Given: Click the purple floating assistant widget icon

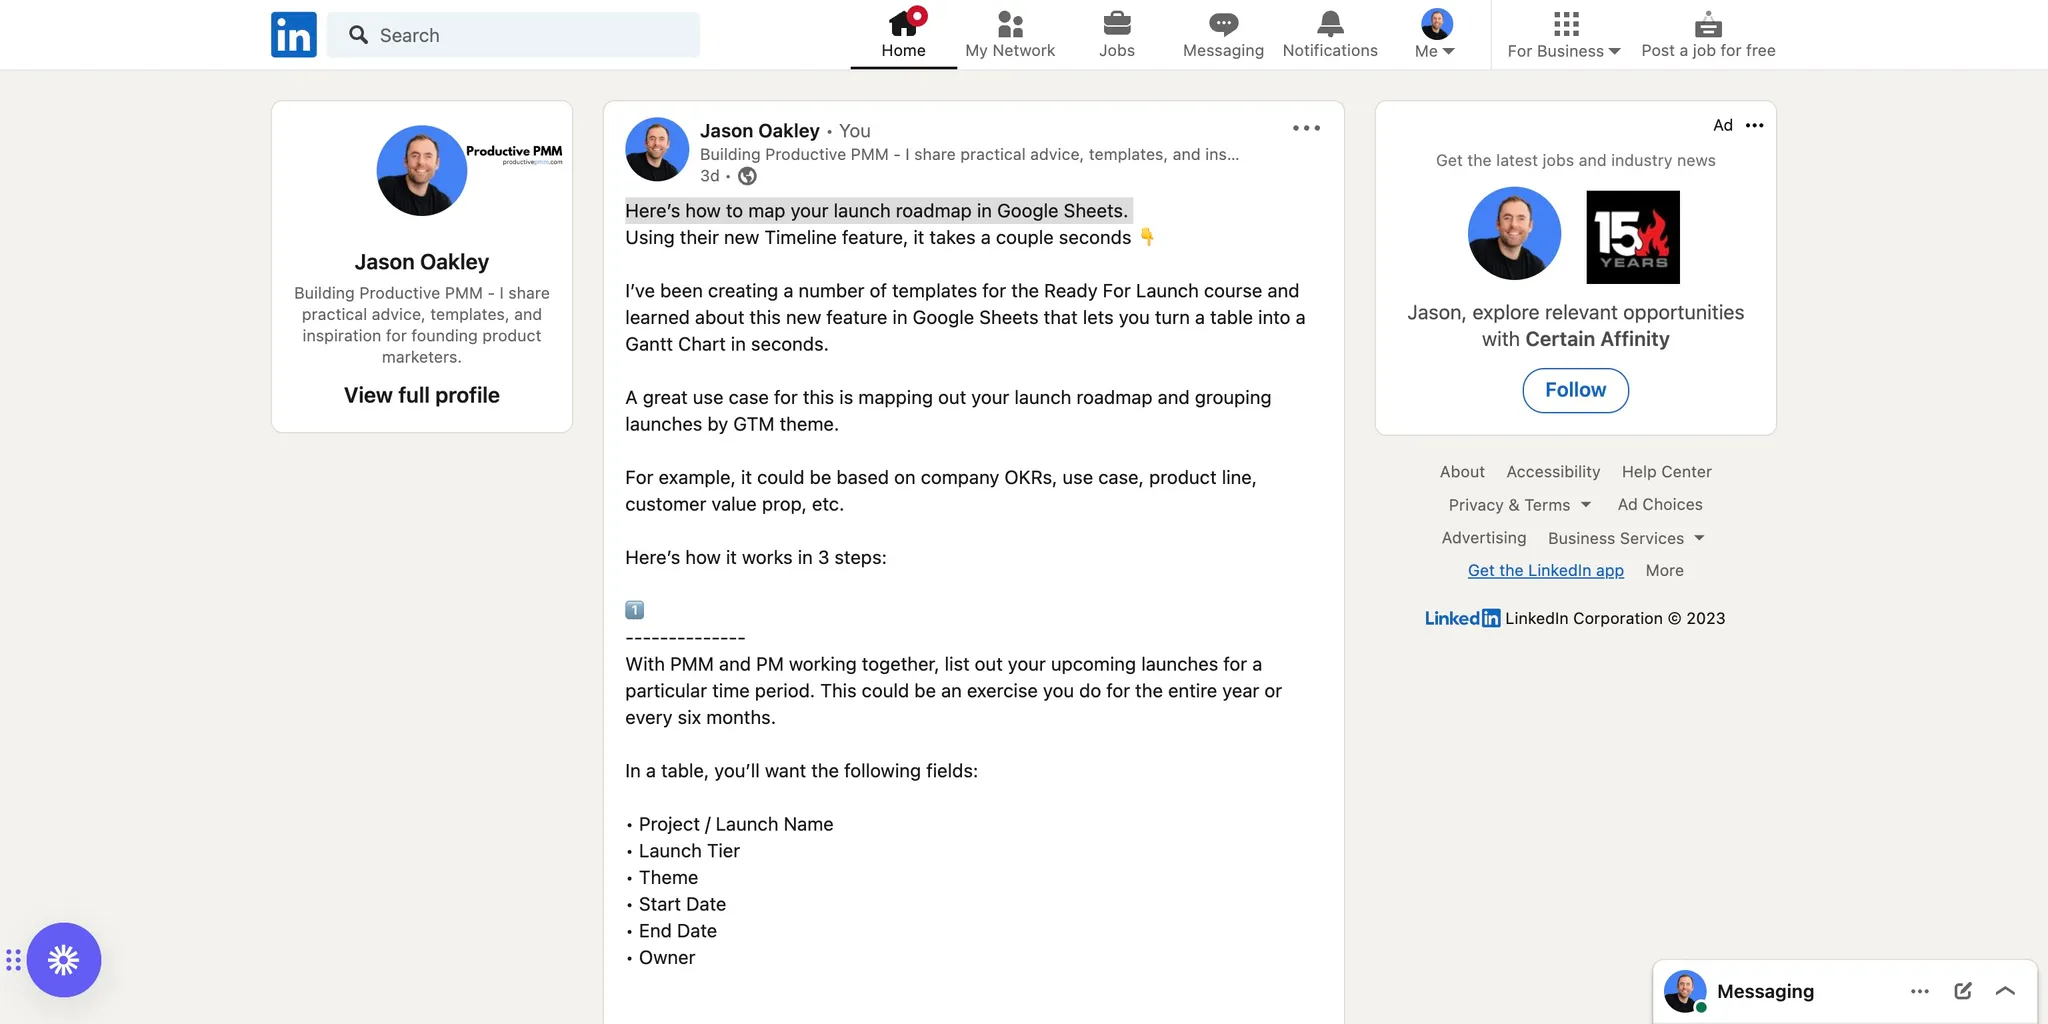Looking at the screenshot, I should coord(64,960).
